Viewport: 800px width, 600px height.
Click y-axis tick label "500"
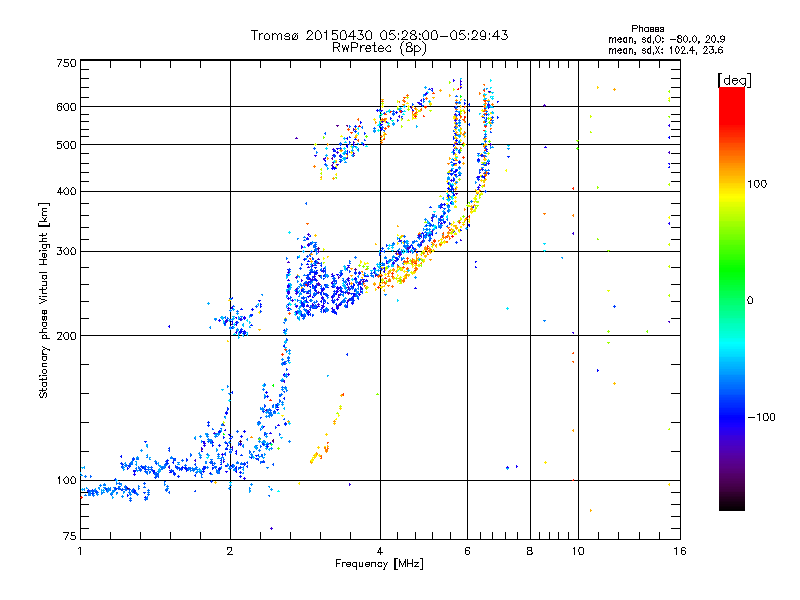tap(66, 145)
